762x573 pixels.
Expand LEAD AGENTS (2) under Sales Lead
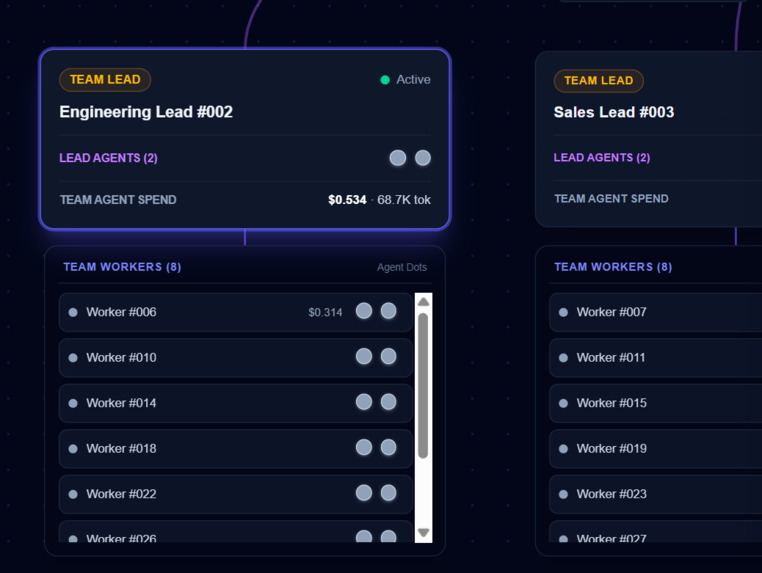(602, 157)
